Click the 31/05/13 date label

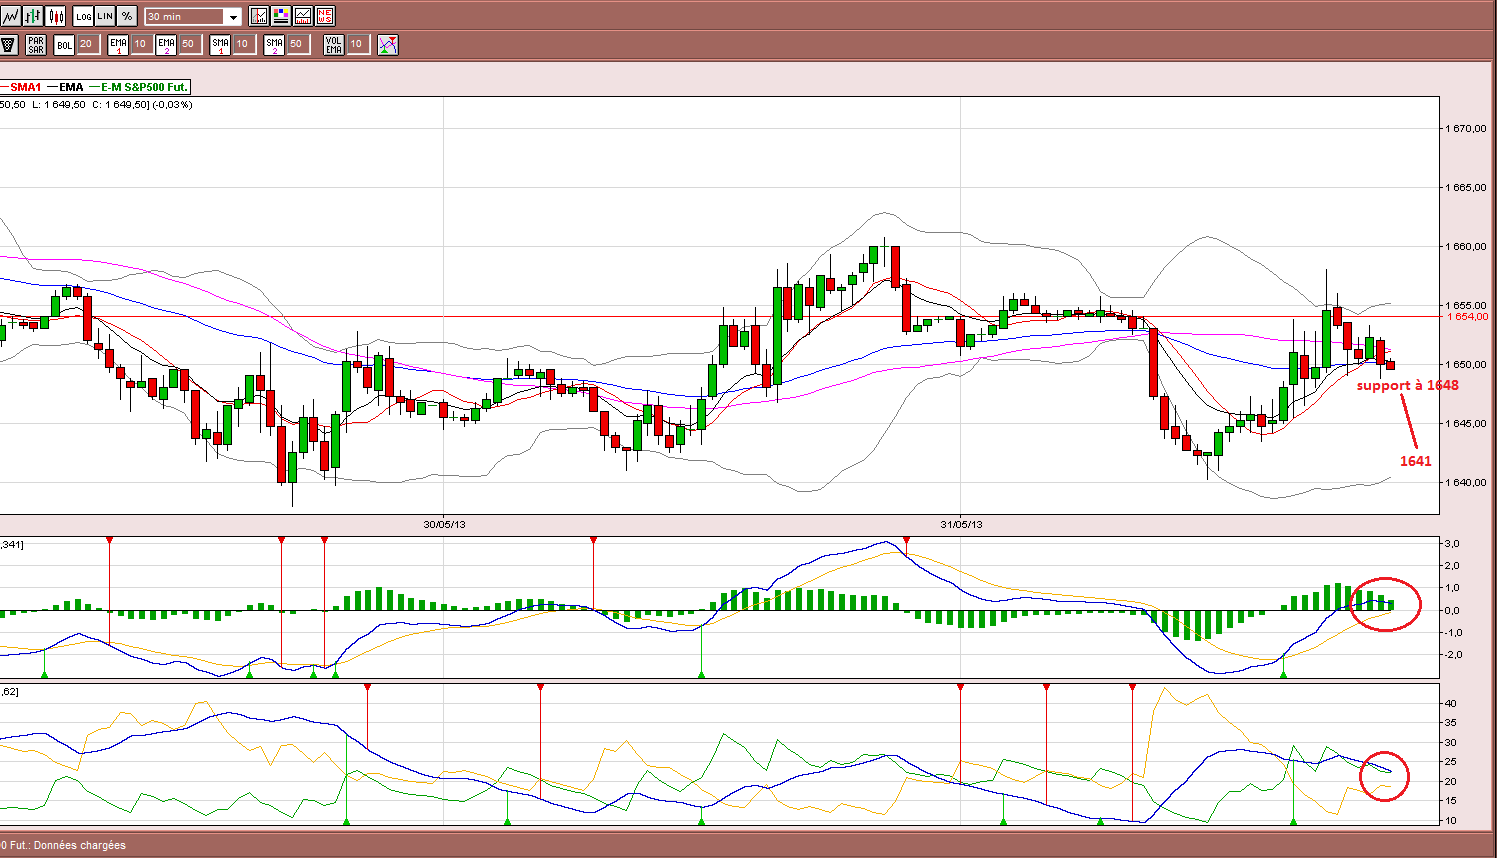[x=961, y=524]
